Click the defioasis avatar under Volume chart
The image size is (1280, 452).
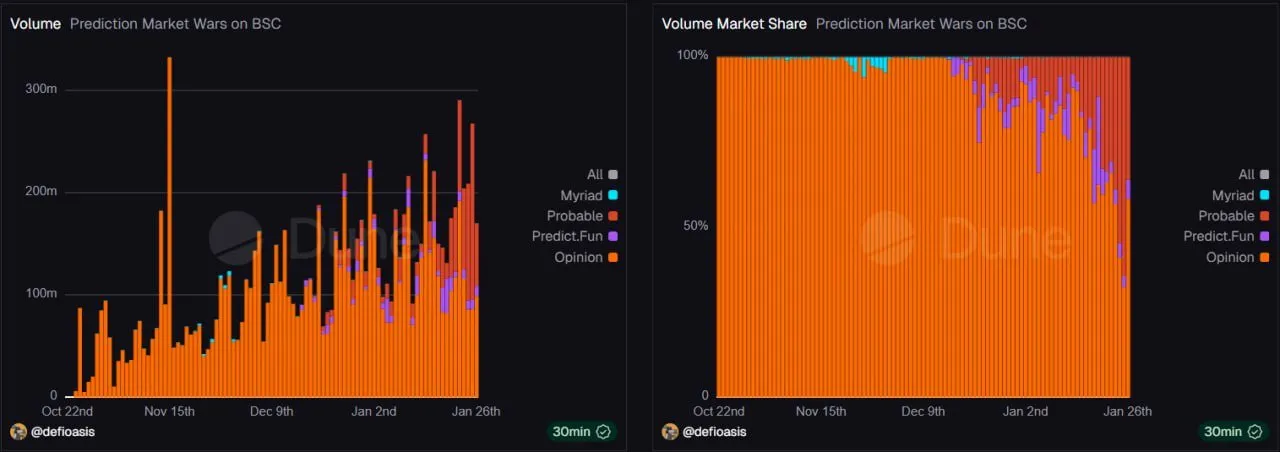[18, 432]
